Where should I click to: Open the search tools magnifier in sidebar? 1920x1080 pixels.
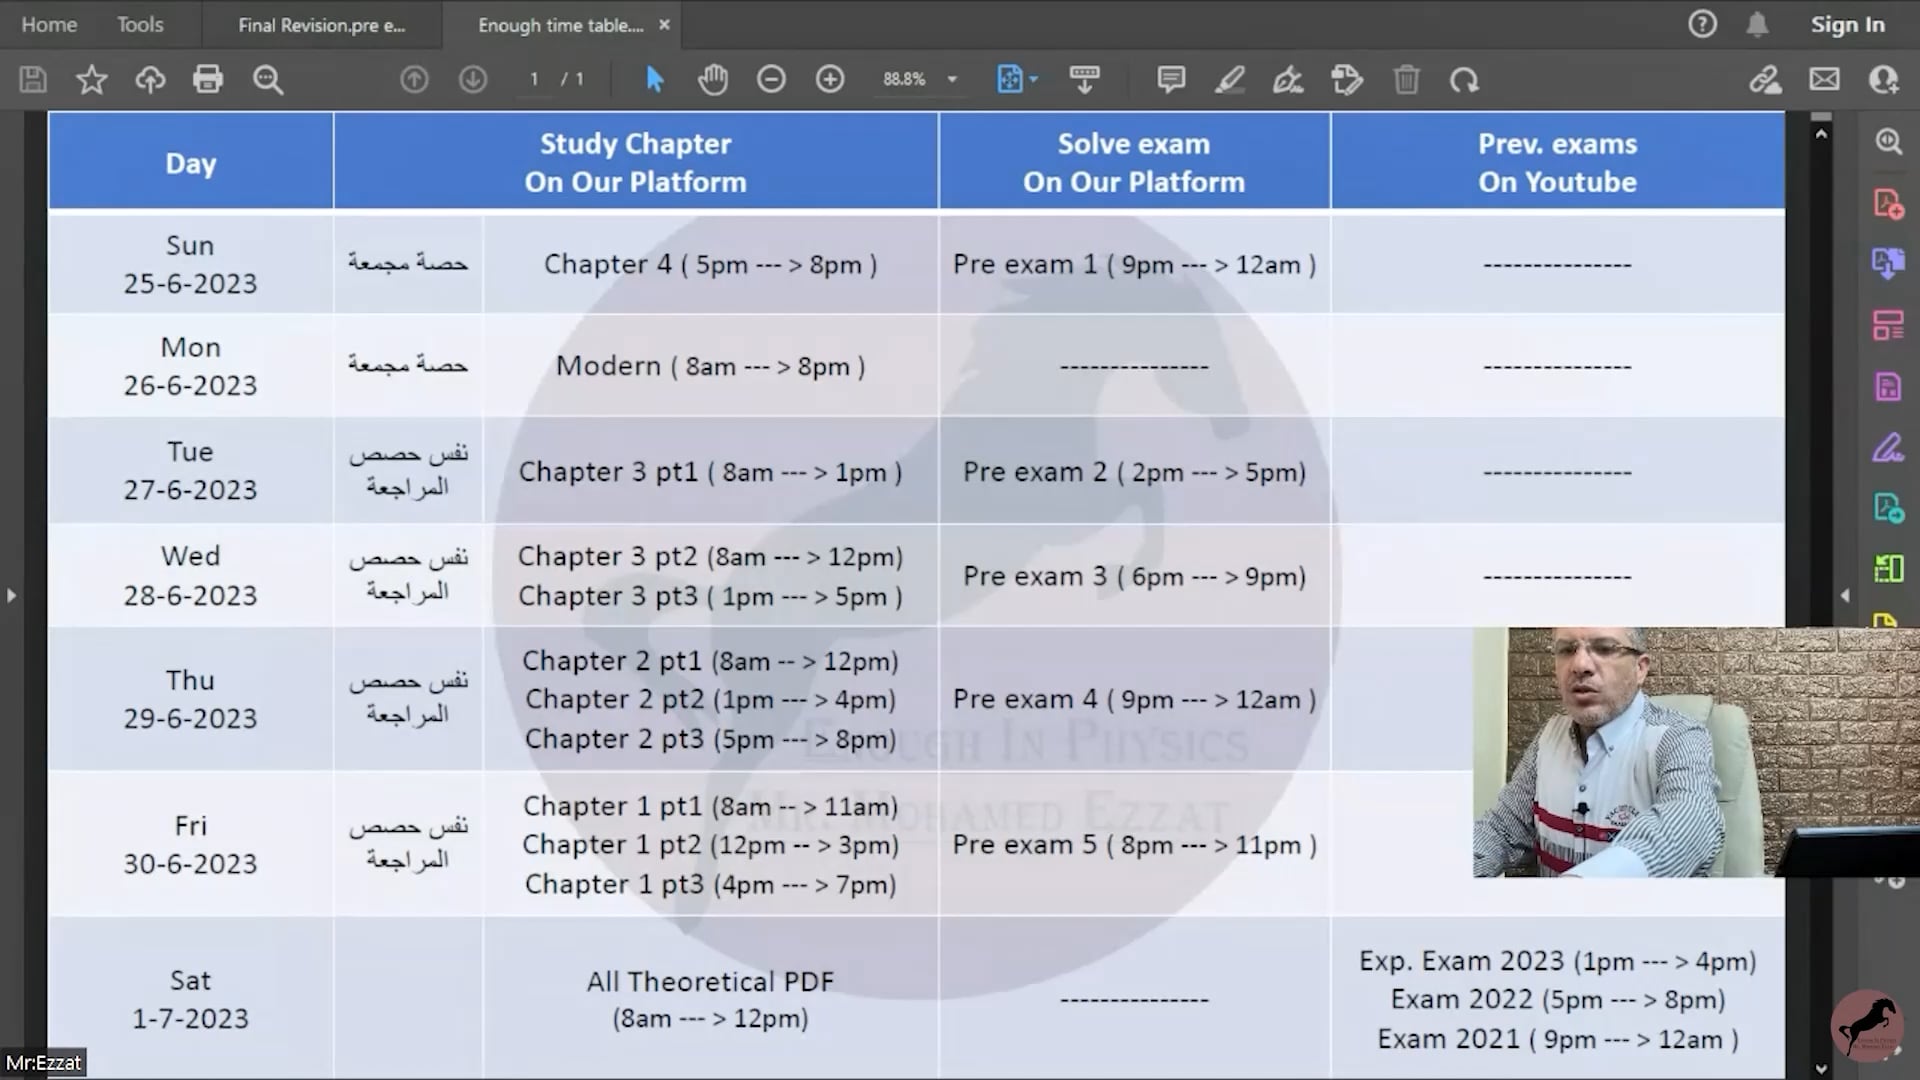coord(1888,141)
